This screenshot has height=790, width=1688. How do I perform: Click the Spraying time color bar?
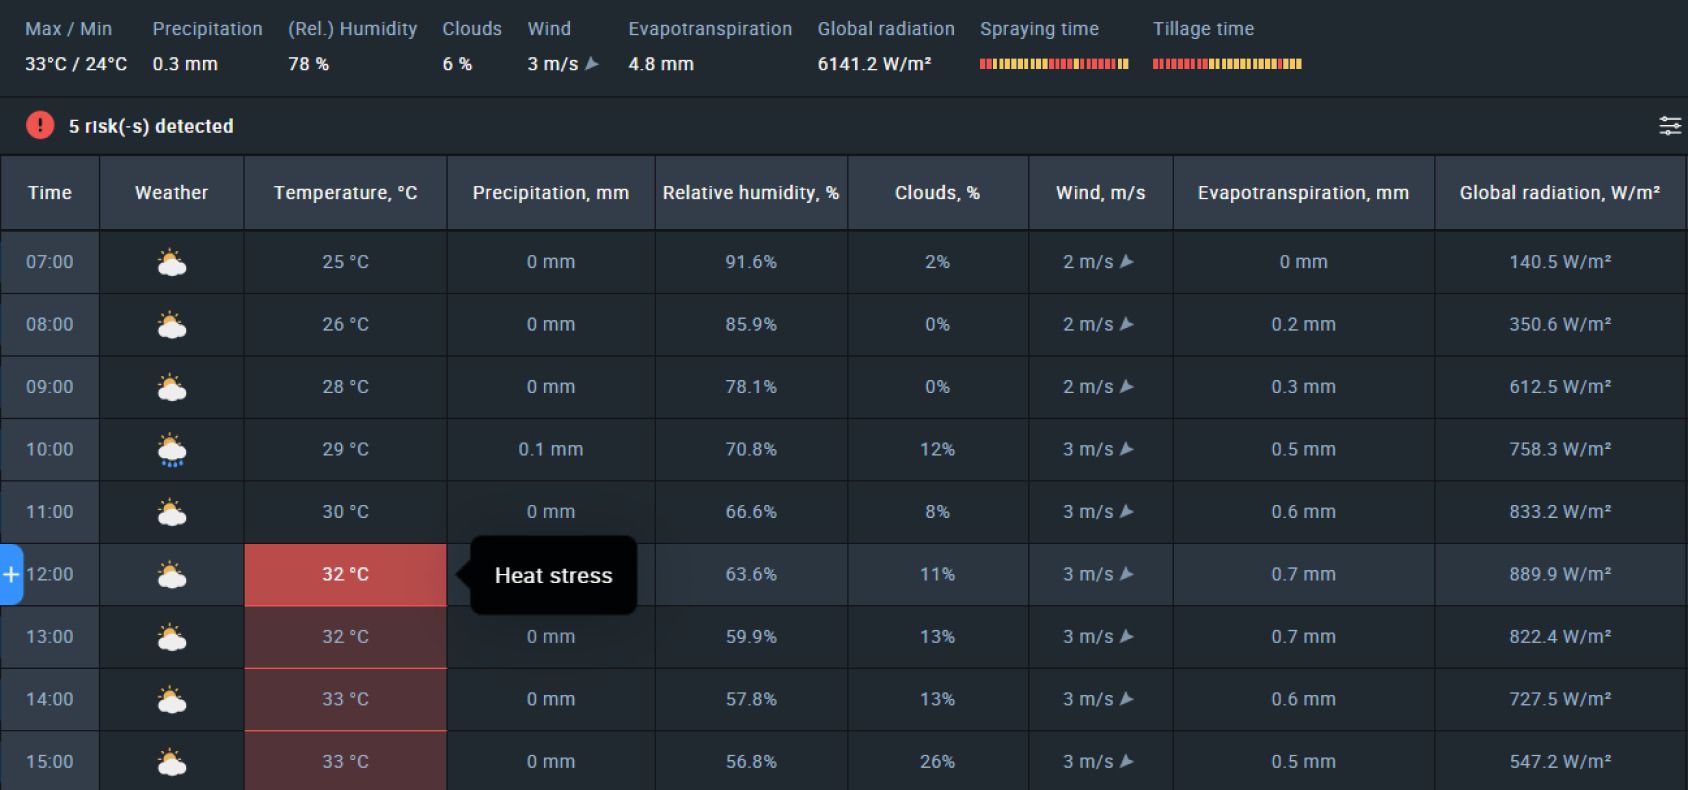pyautogui.click(x=1054, y=64)
